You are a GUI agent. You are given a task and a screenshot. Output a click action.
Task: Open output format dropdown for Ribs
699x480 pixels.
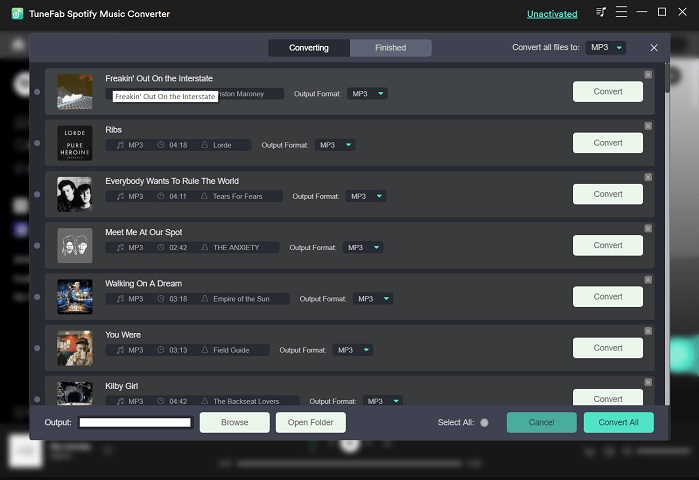click(335, 145)
